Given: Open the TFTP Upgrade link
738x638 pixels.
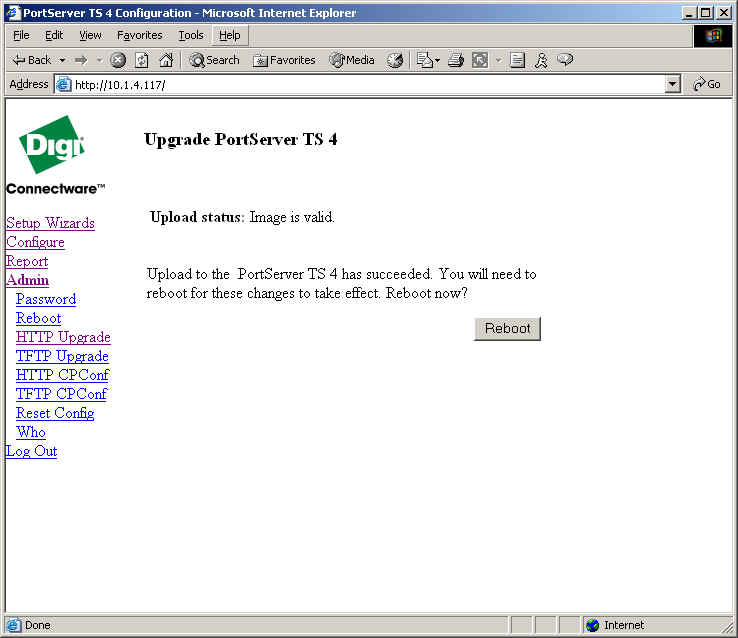Looking at the screenshot, I should tap(62, 356).
